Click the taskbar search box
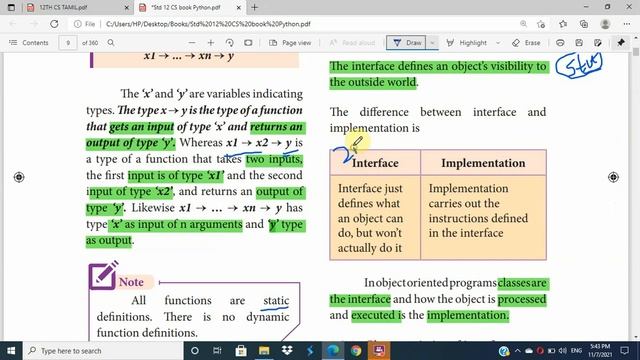The height and width of the screenshot is (360, 640). pos(103,351)
